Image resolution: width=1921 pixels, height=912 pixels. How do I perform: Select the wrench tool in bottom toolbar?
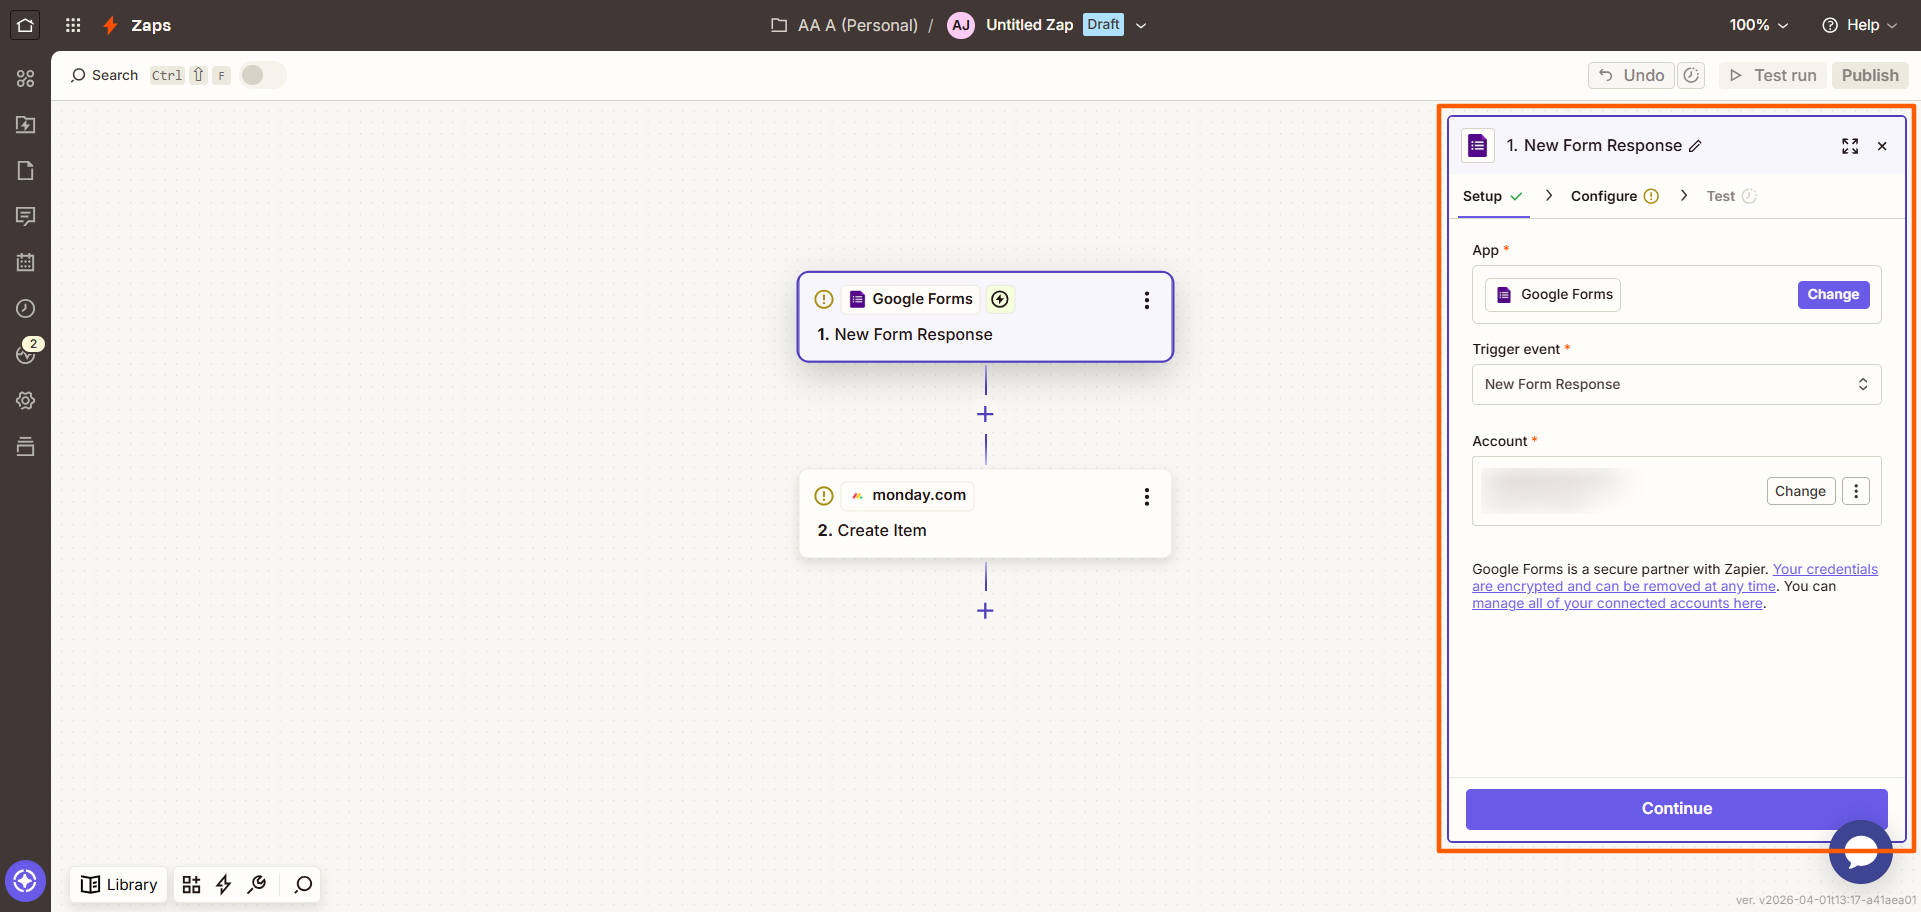[257, 884]
